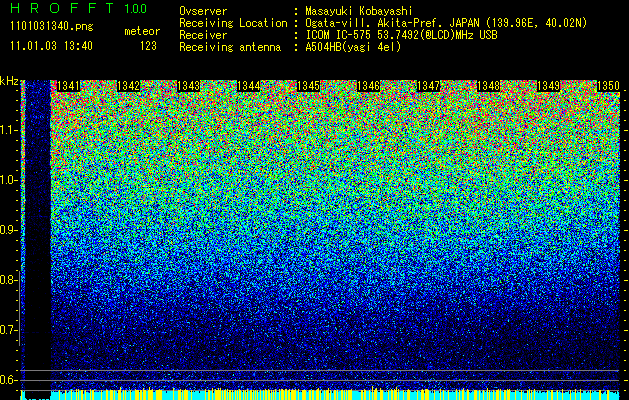629x400 pixels.
Task: Click the Receiving antenna label
Action: 230,47
